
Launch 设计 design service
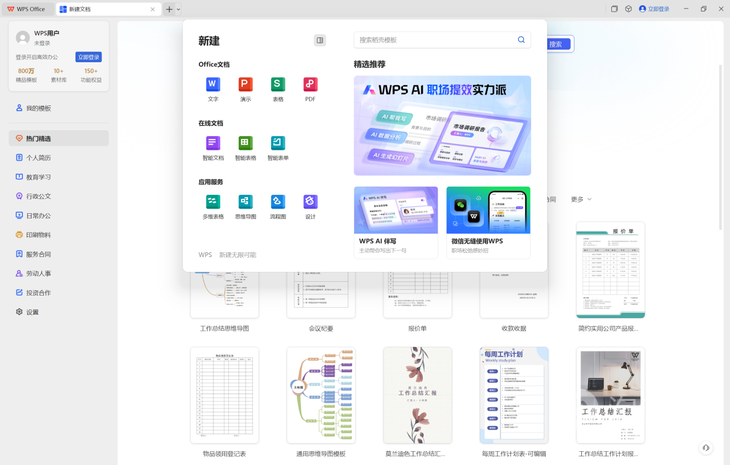310,207
